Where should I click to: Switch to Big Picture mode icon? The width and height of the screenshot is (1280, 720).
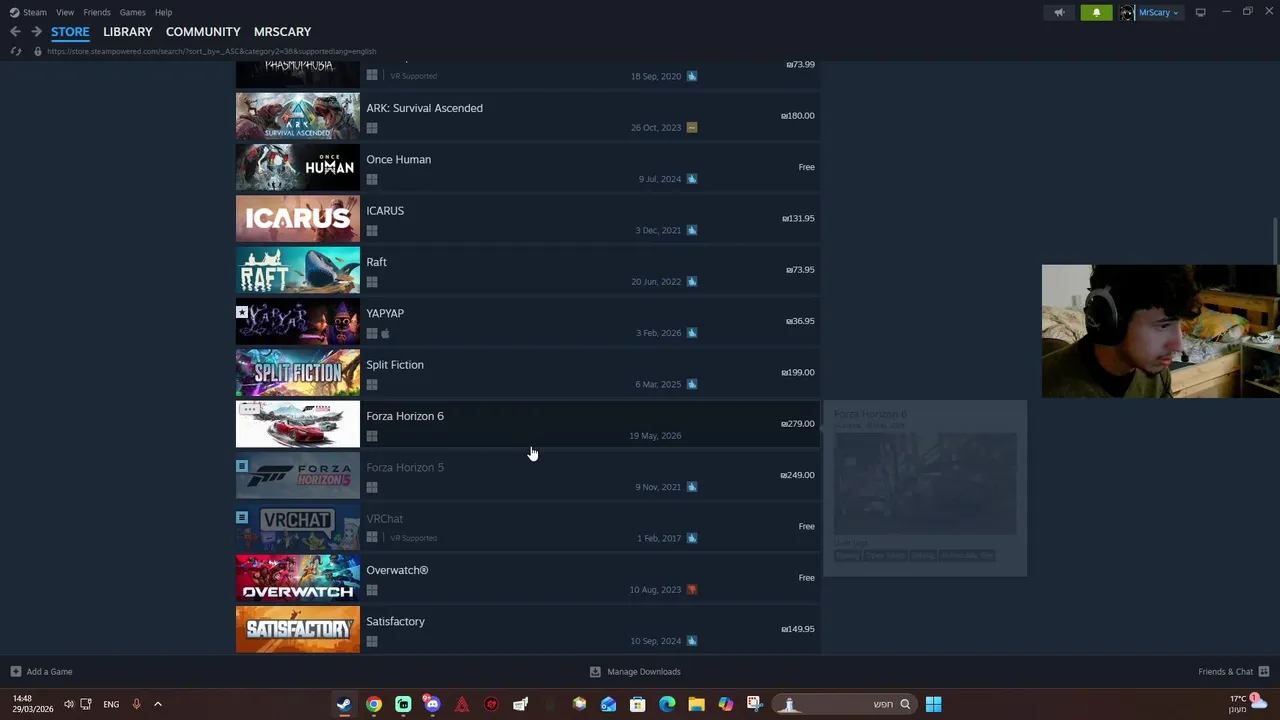(1200, 12)
